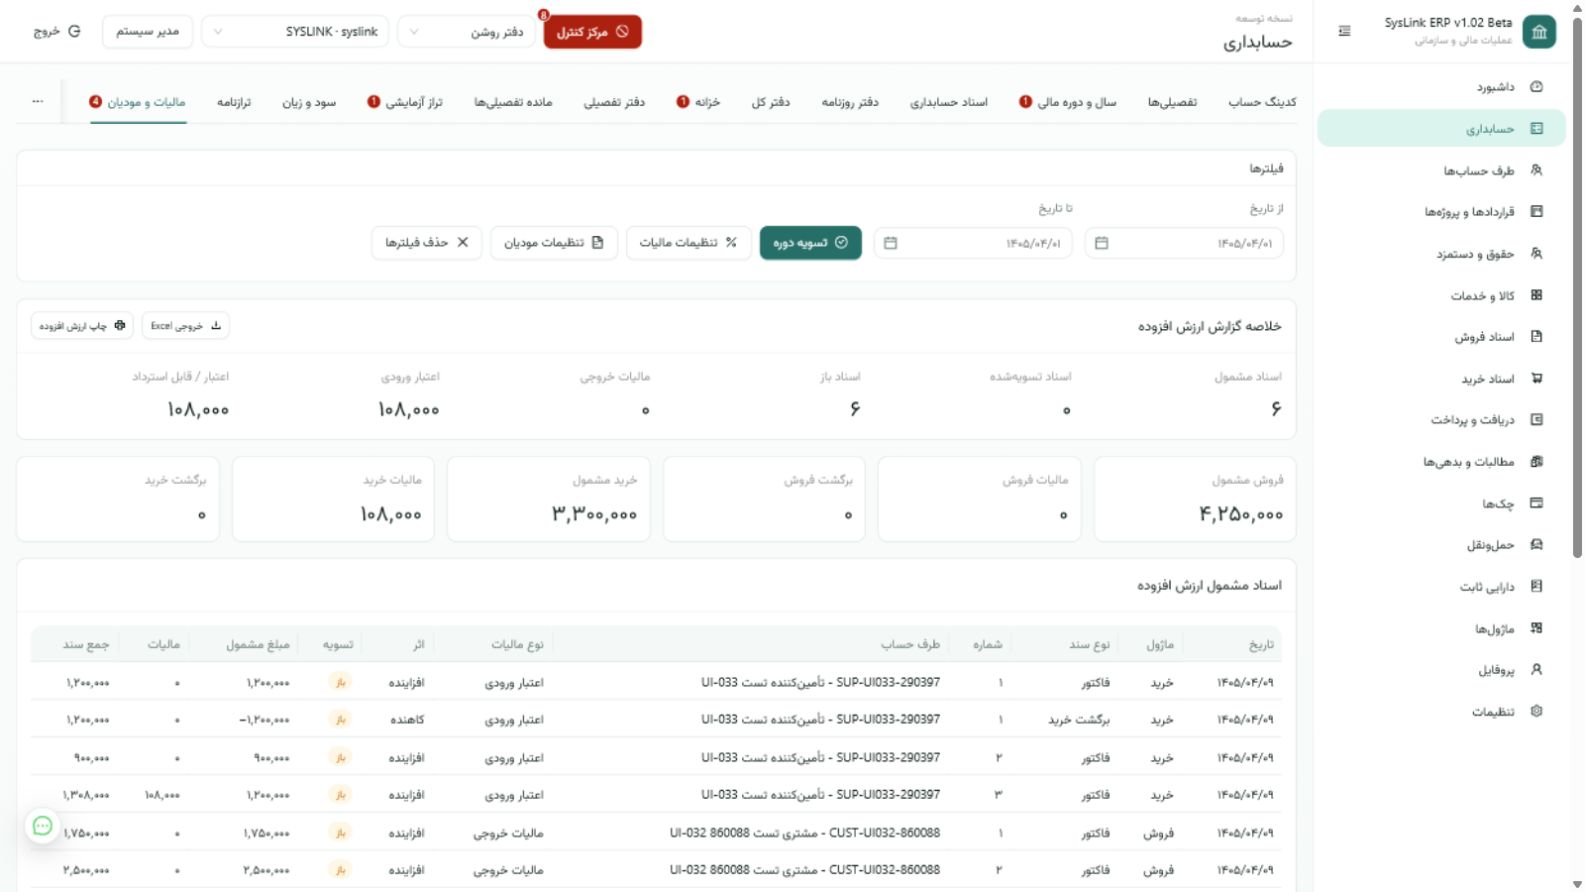Switch to the مانده تفصیلی‌ها tab
This screenshot has width=1585, height=892.
coord(513,102)
